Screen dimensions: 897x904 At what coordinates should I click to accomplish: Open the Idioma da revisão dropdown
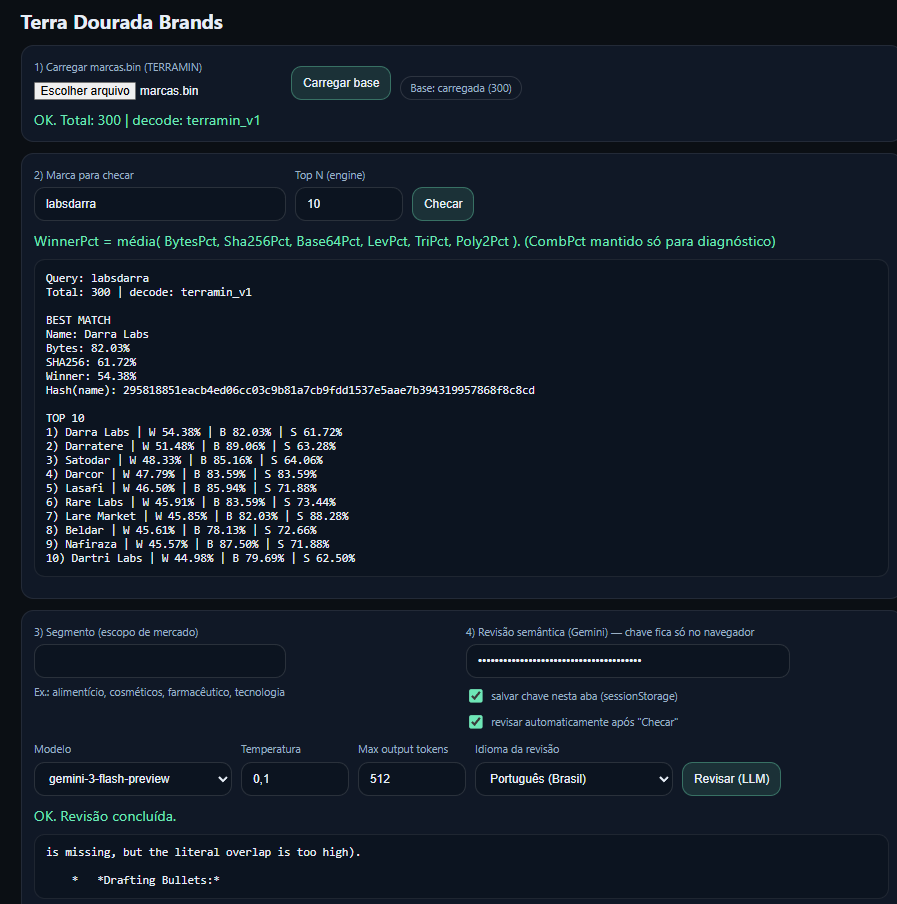pos(574,779)
